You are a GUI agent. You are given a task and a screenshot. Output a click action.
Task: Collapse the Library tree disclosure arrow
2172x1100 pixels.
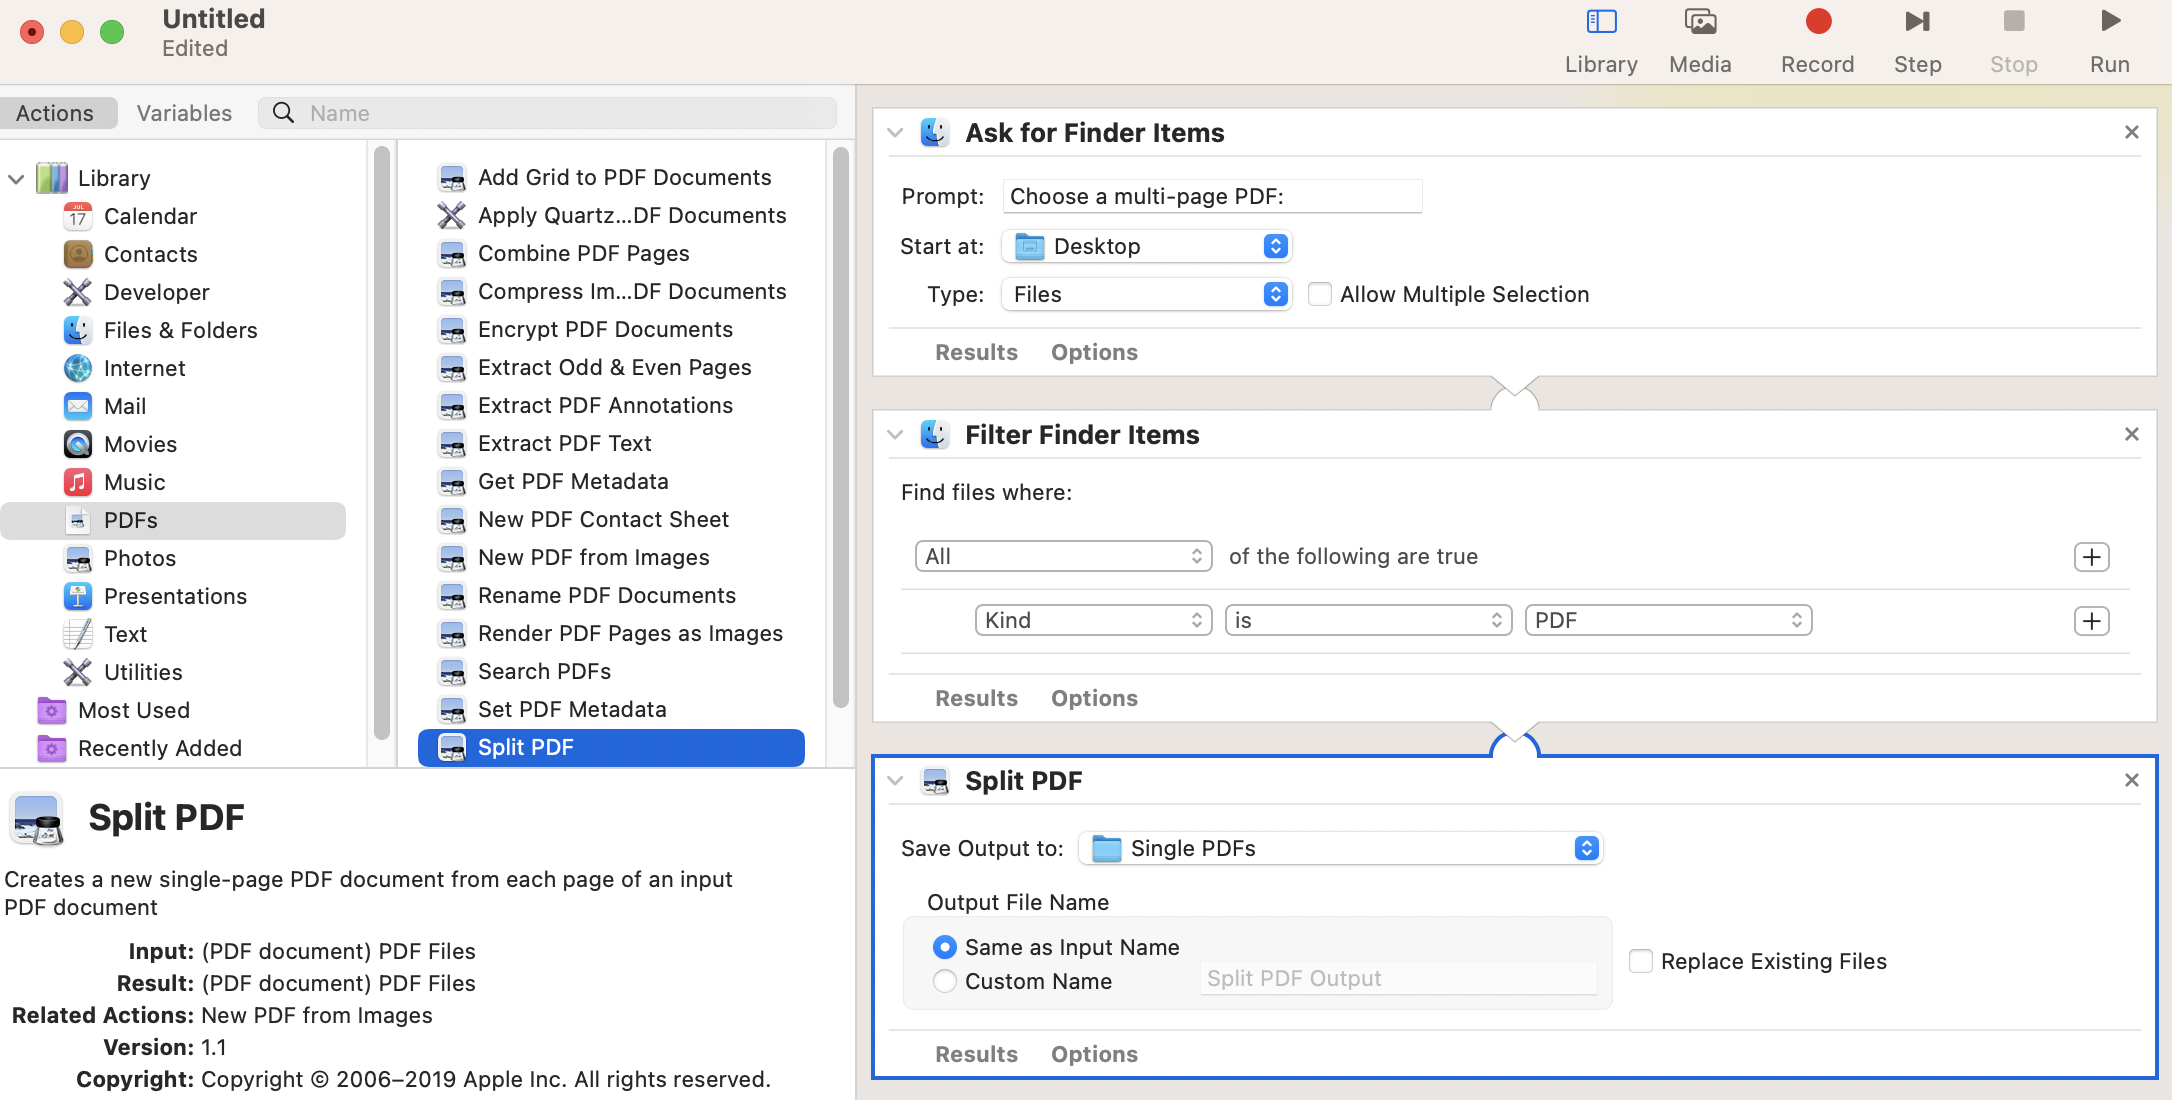tap(16, 179)
